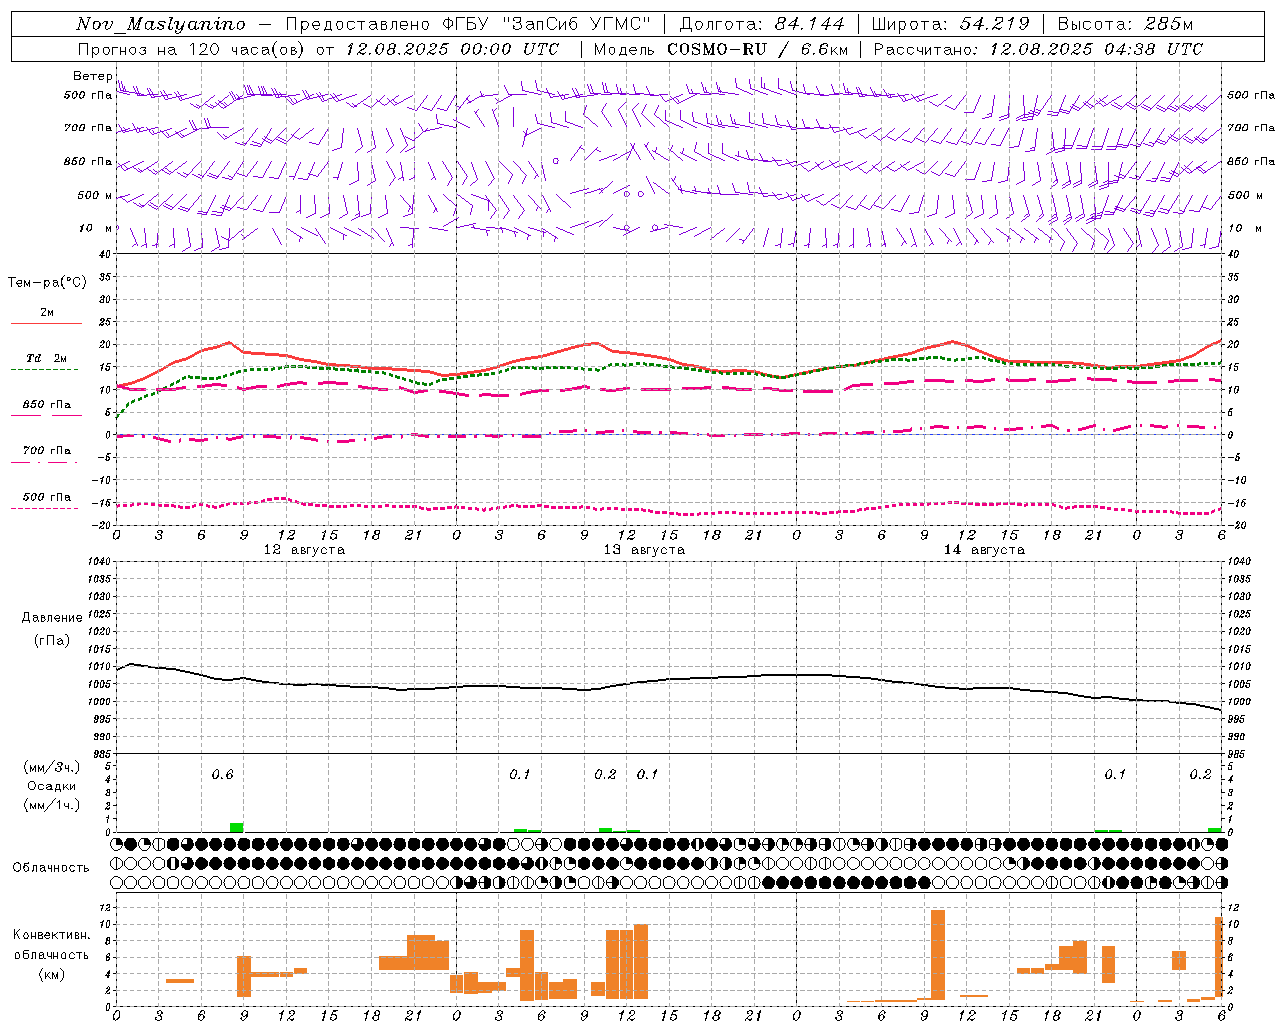Click the "Давление" pressure panel label
1280x1024 pixels.
coord(52,618)
